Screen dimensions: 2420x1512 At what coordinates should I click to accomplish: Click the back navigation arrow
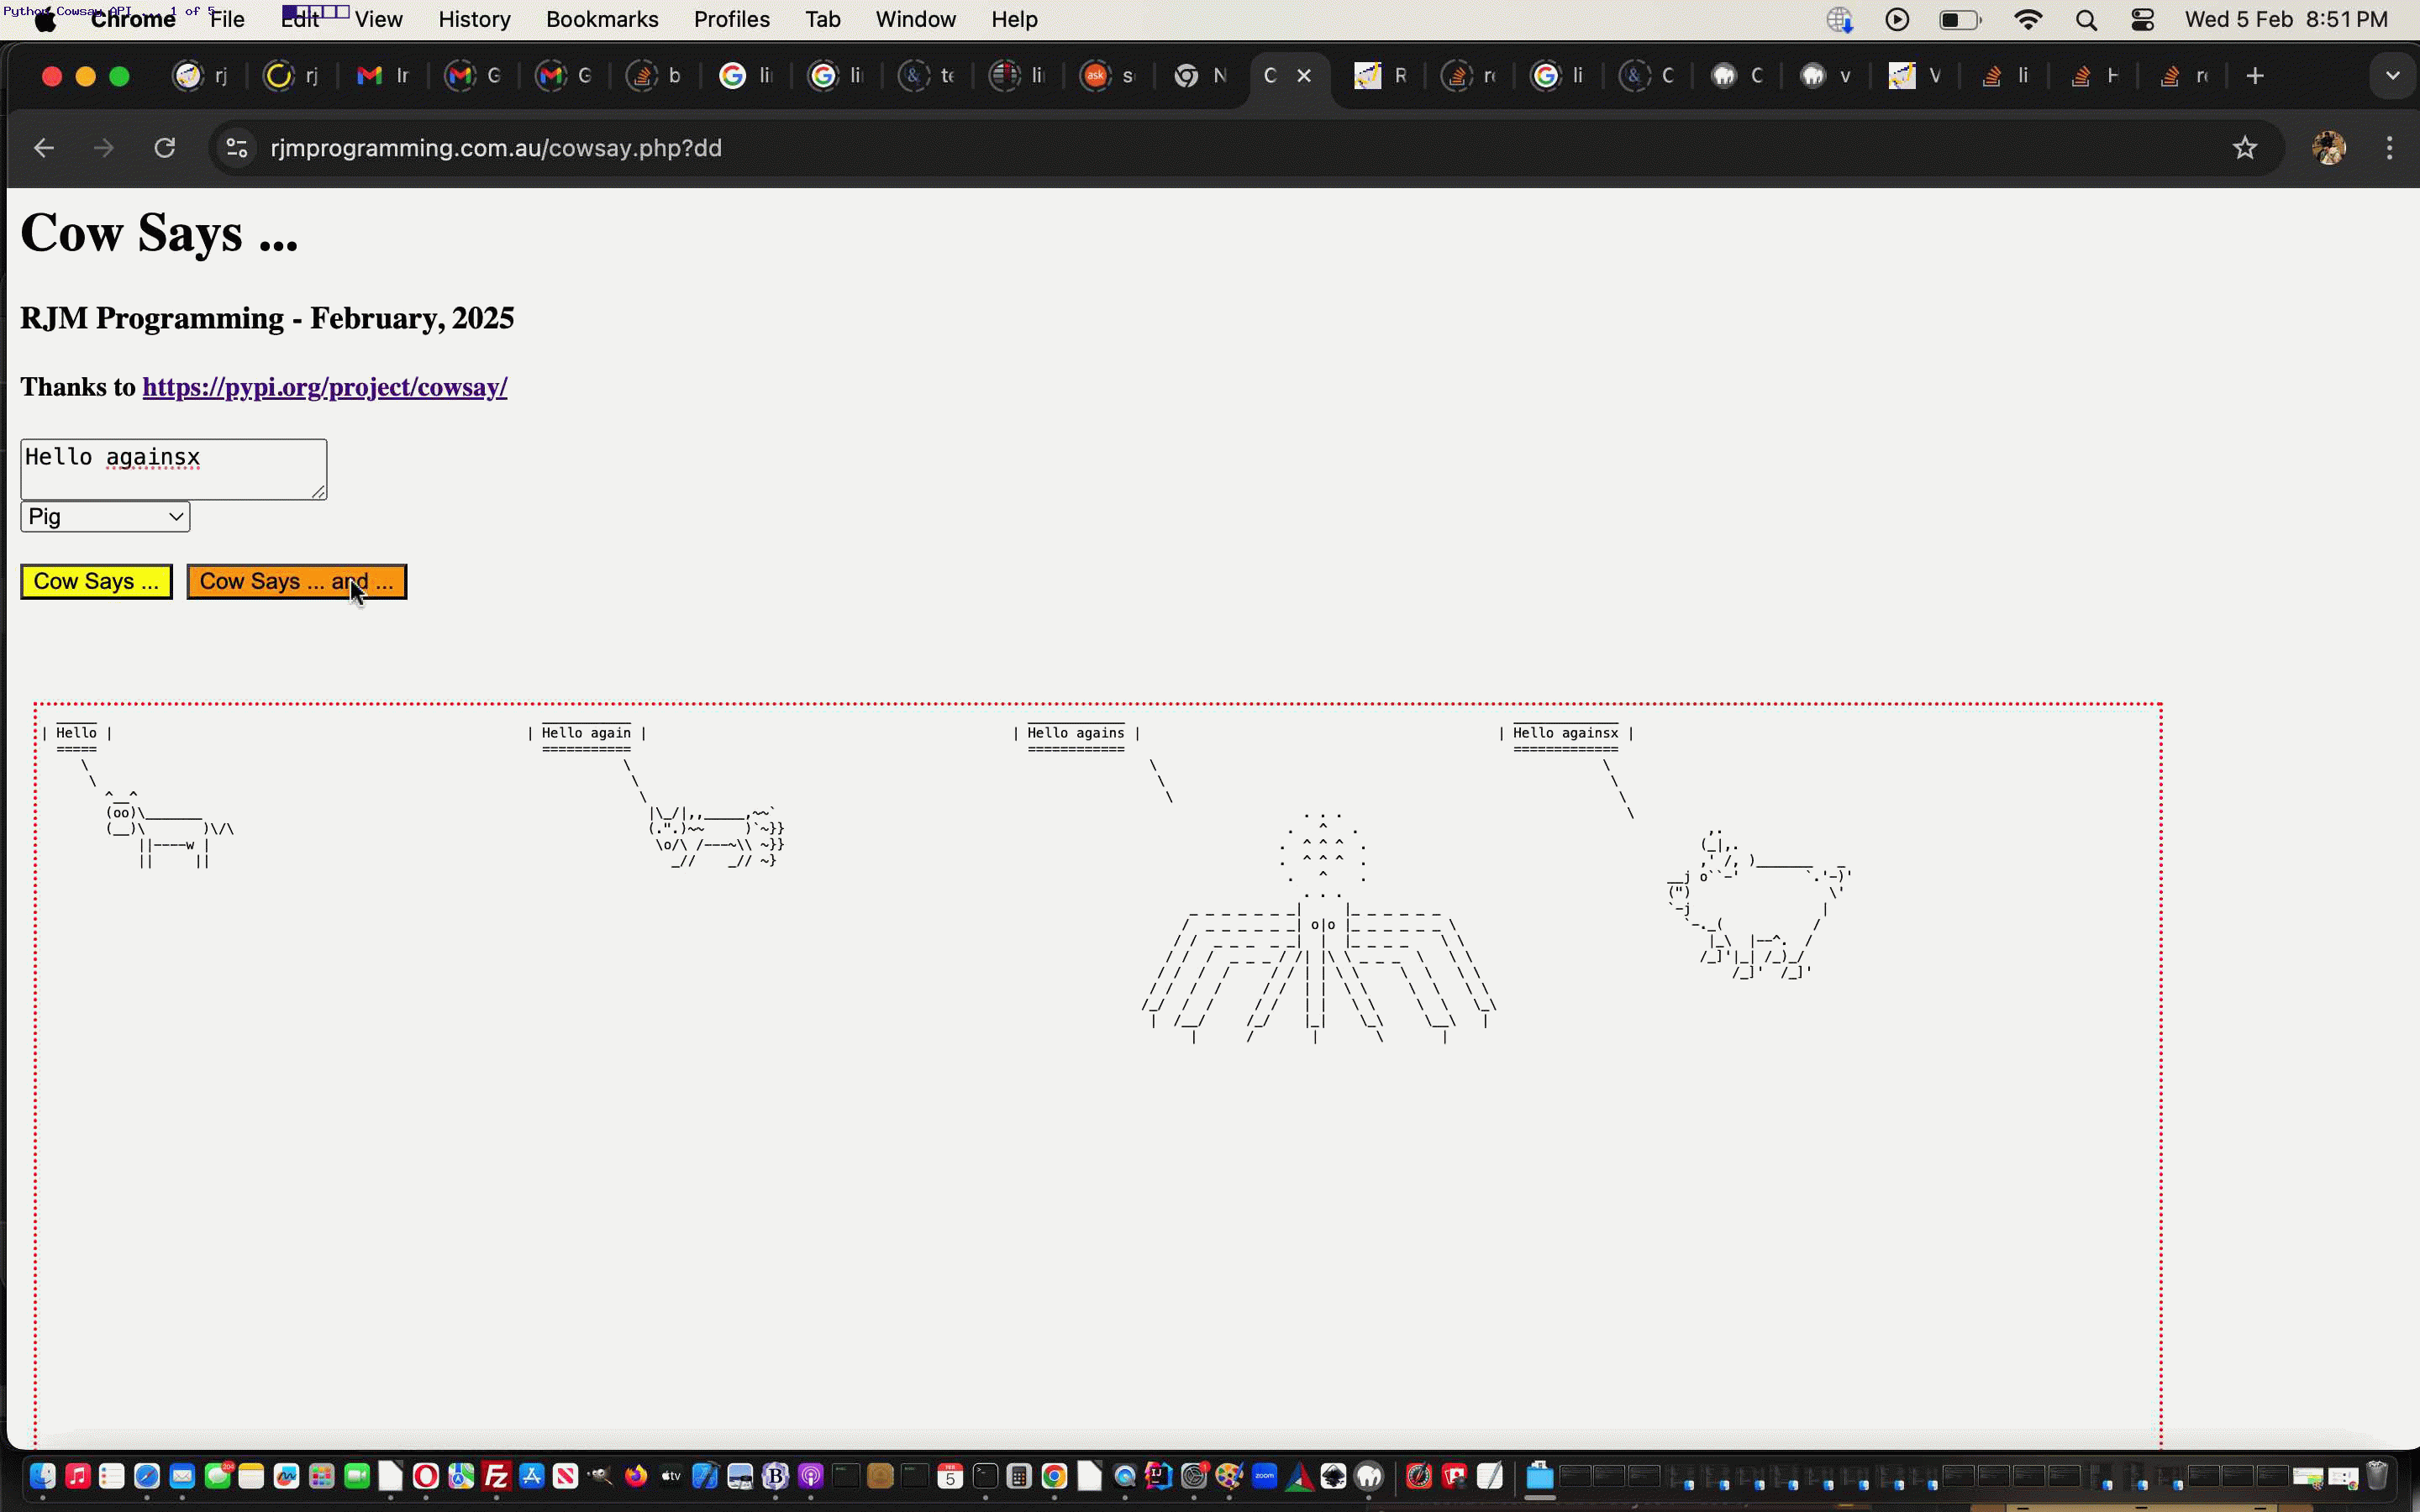(44, 148)
